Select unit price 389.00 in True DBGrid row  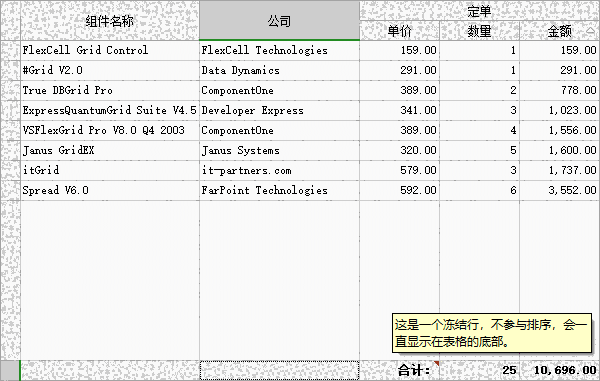[399, 90]
